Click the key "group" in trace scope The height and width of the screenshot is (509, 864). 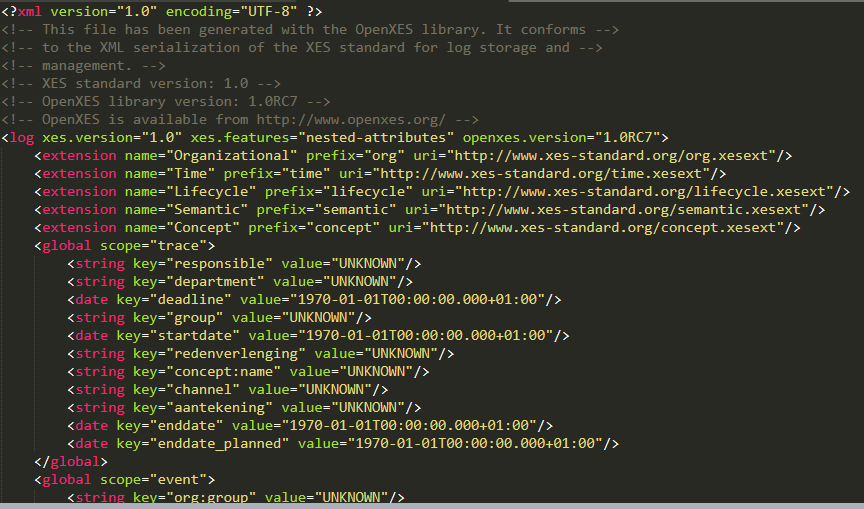coord(195,317)
